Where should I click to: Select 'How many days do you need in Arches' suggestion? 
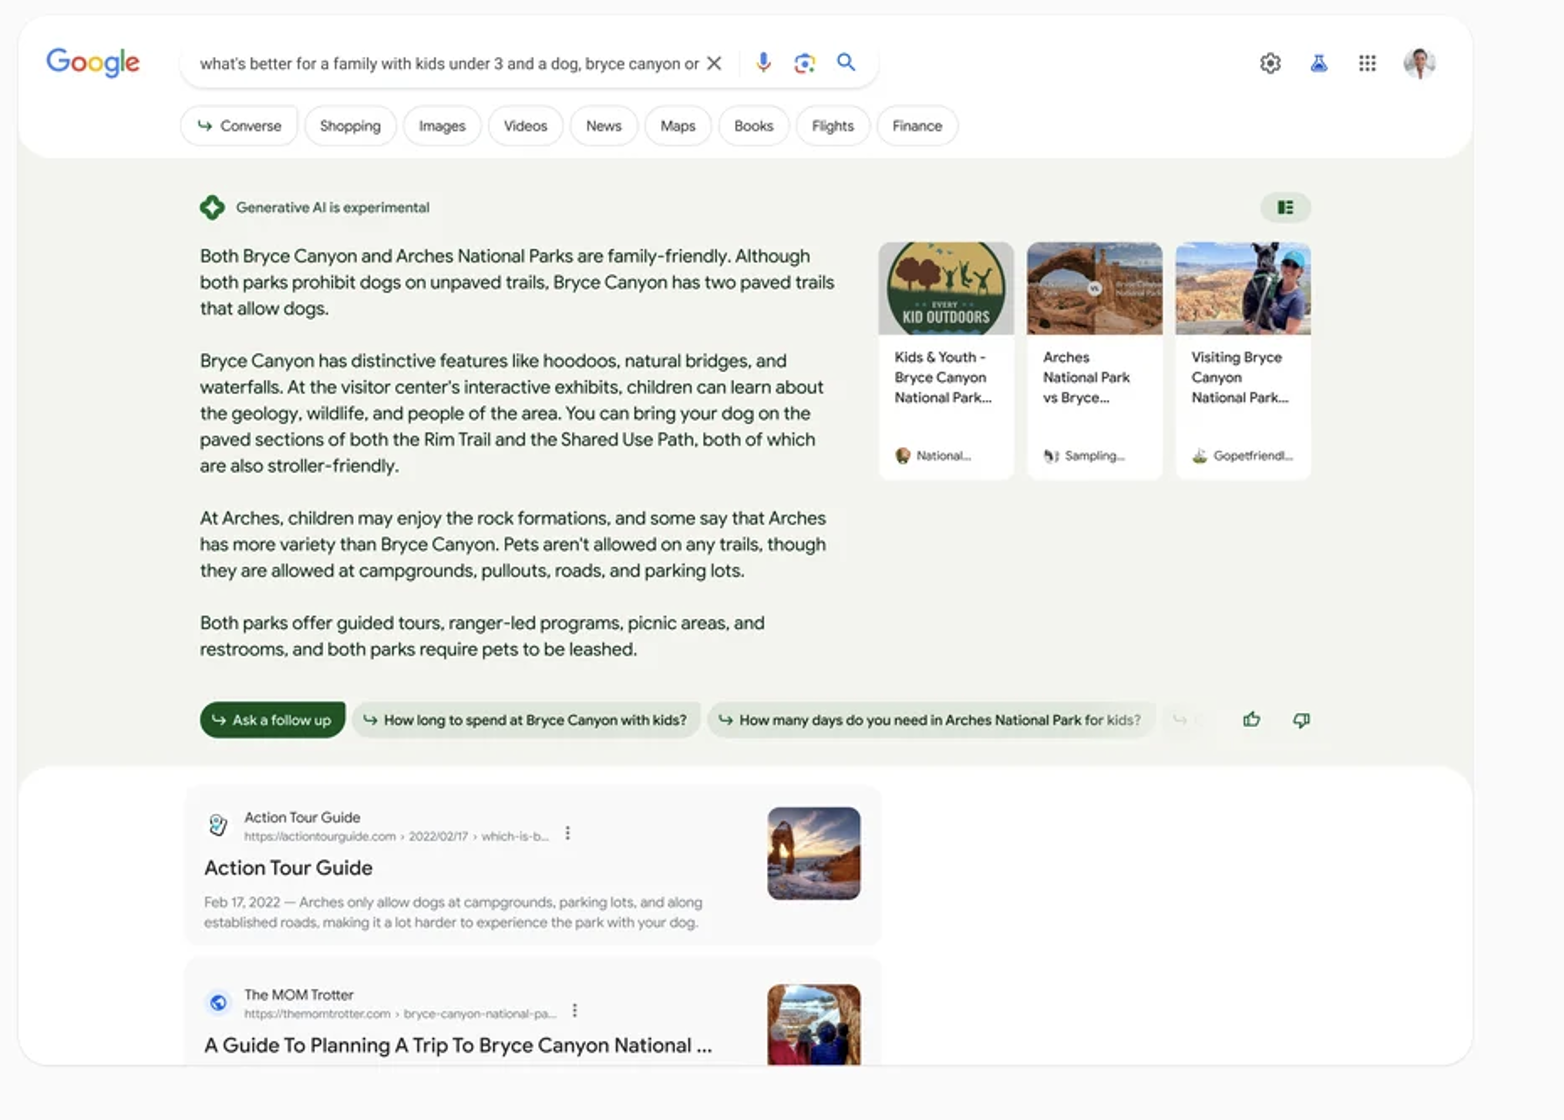click(x=930, y=720)
